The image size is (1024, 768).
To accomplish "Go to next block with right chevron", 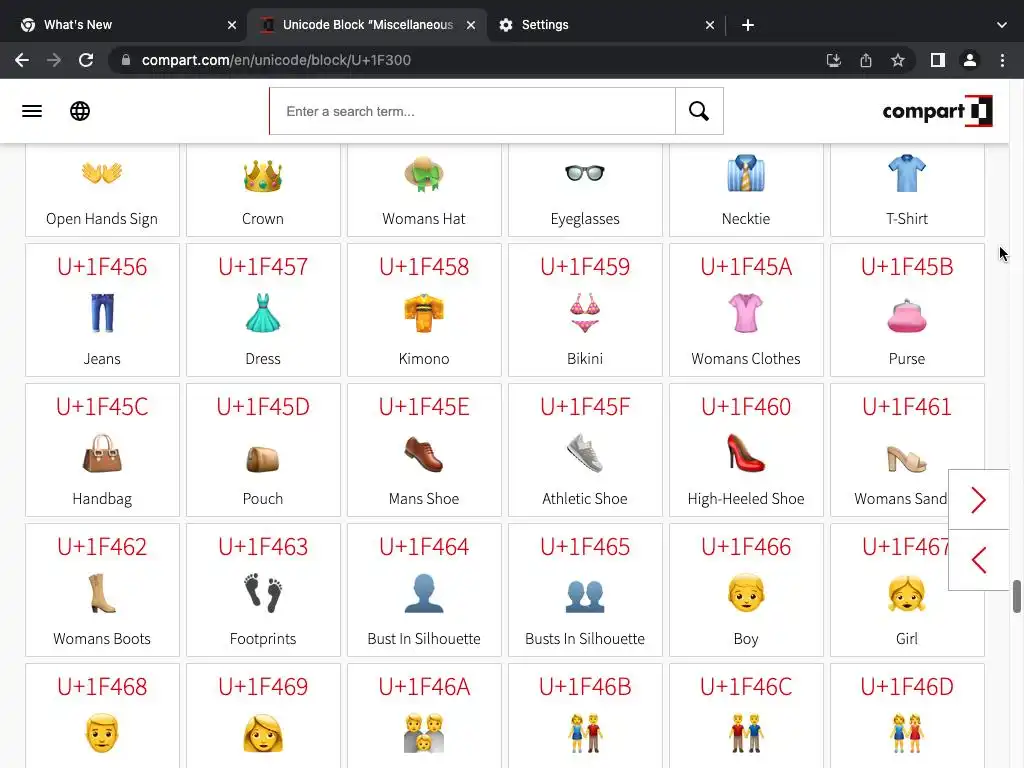I will [978, 500].
